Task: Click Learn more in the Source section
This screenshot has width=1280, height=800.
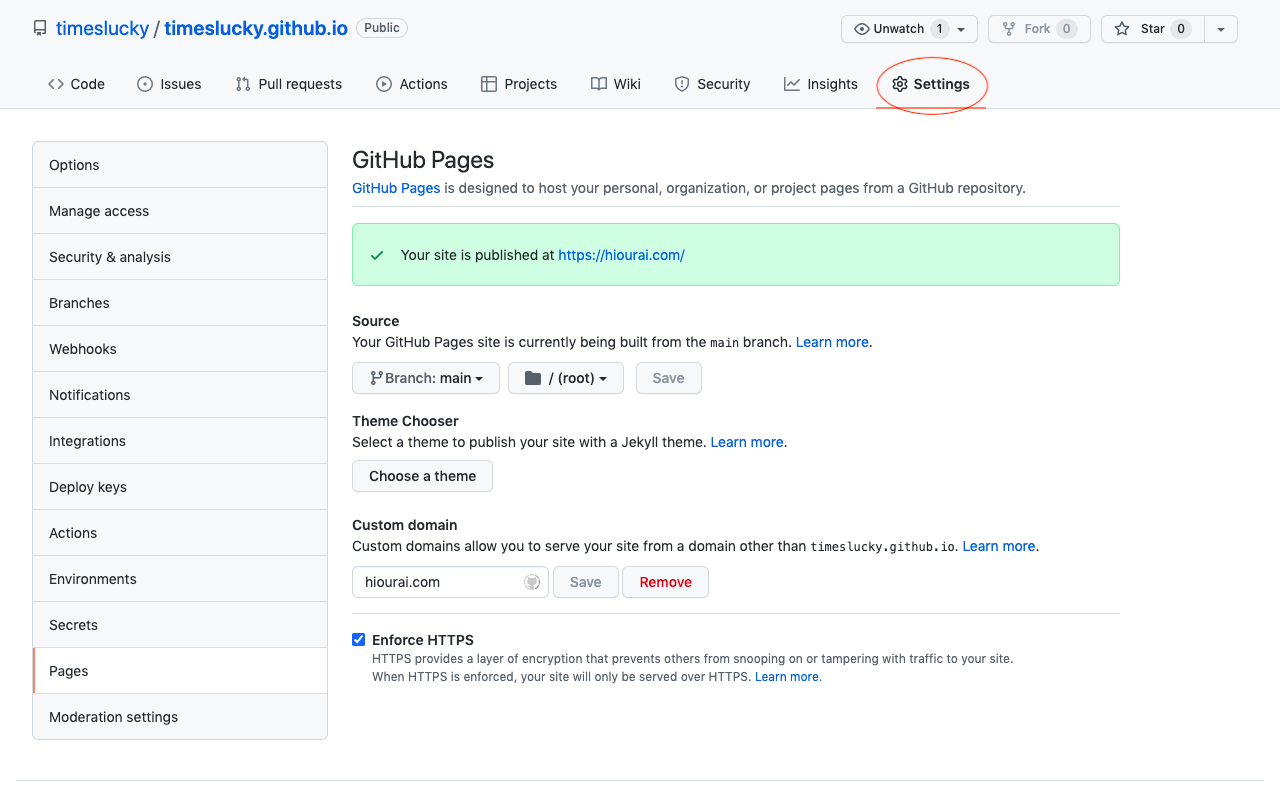Action: (x=832, y=342)
